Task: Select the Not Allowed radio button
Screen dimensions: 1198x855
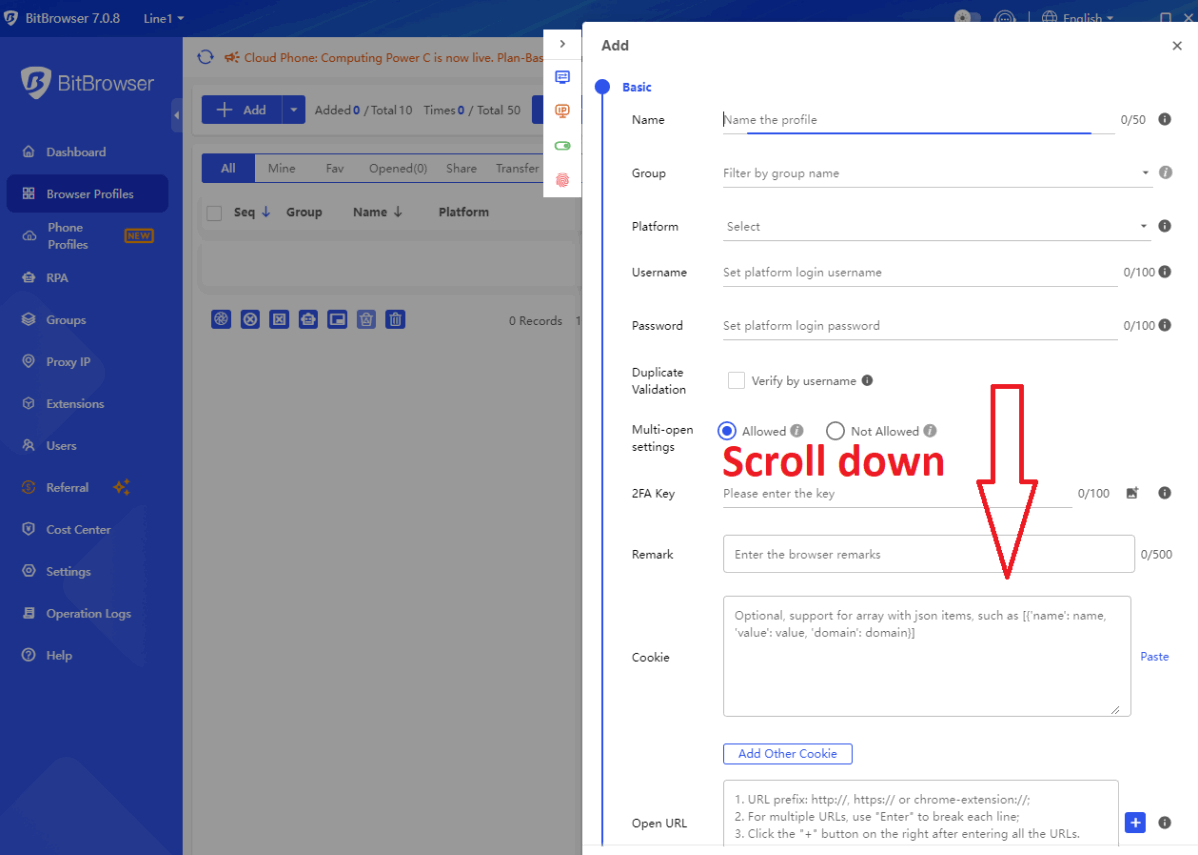Action: [x=835, y=431]
